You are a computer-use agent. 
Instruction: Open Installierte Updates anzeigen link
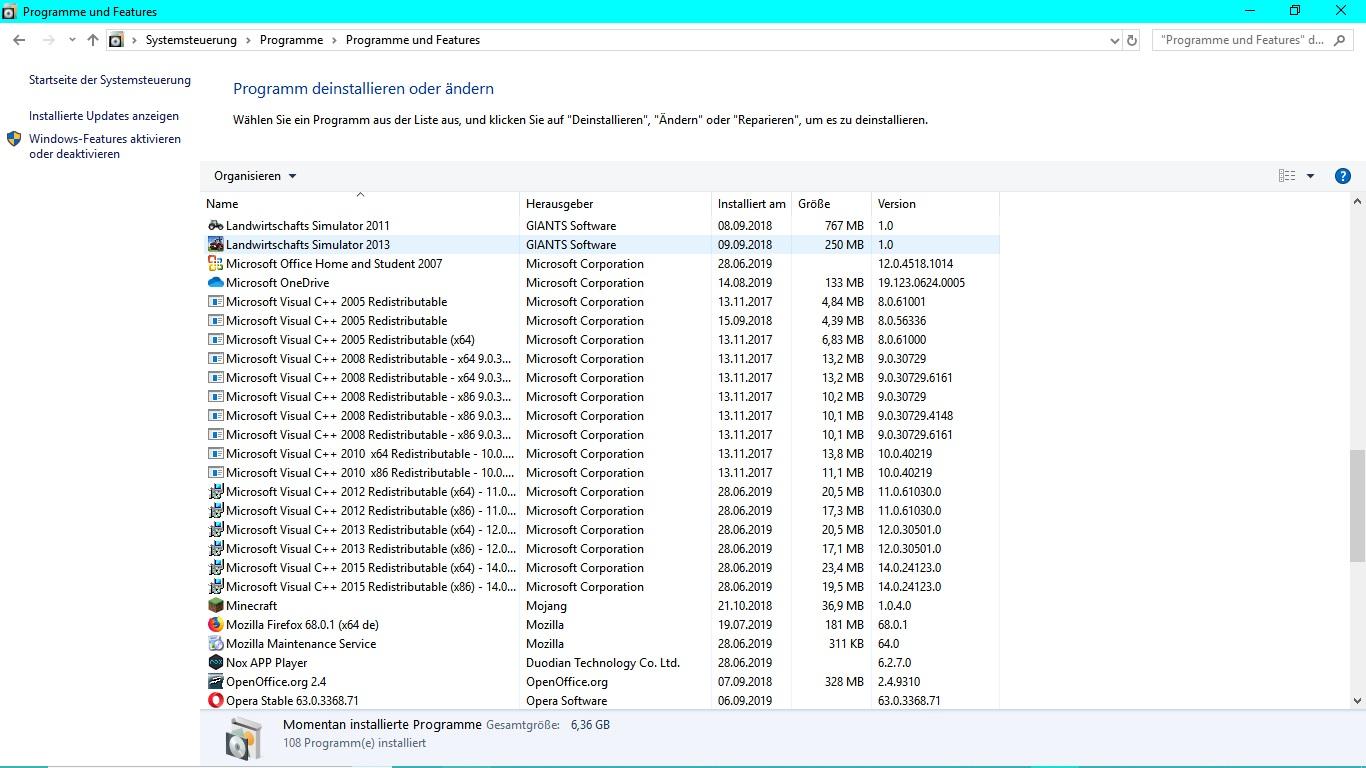click(x=104, y=116)
